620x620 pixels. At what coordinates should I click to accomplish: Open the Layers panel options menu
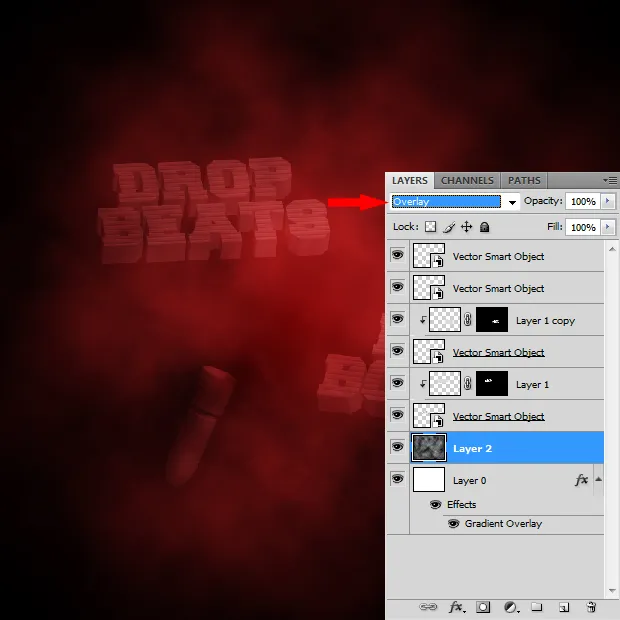(610, 180)
